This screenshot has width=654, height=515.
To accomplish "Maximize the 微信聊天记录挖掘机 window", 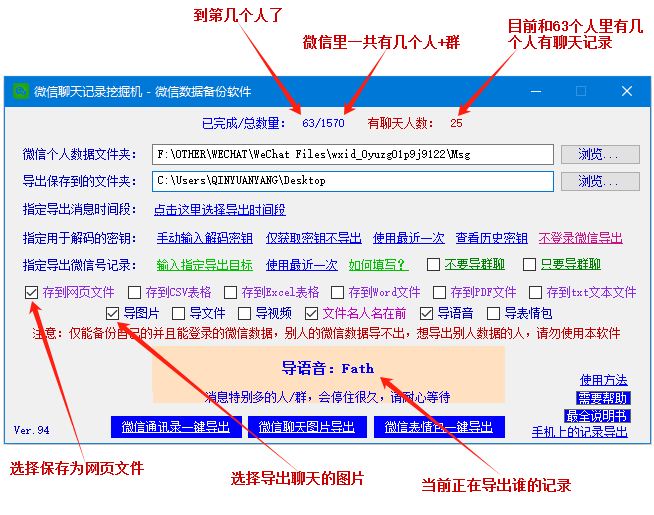I will 581,91.
